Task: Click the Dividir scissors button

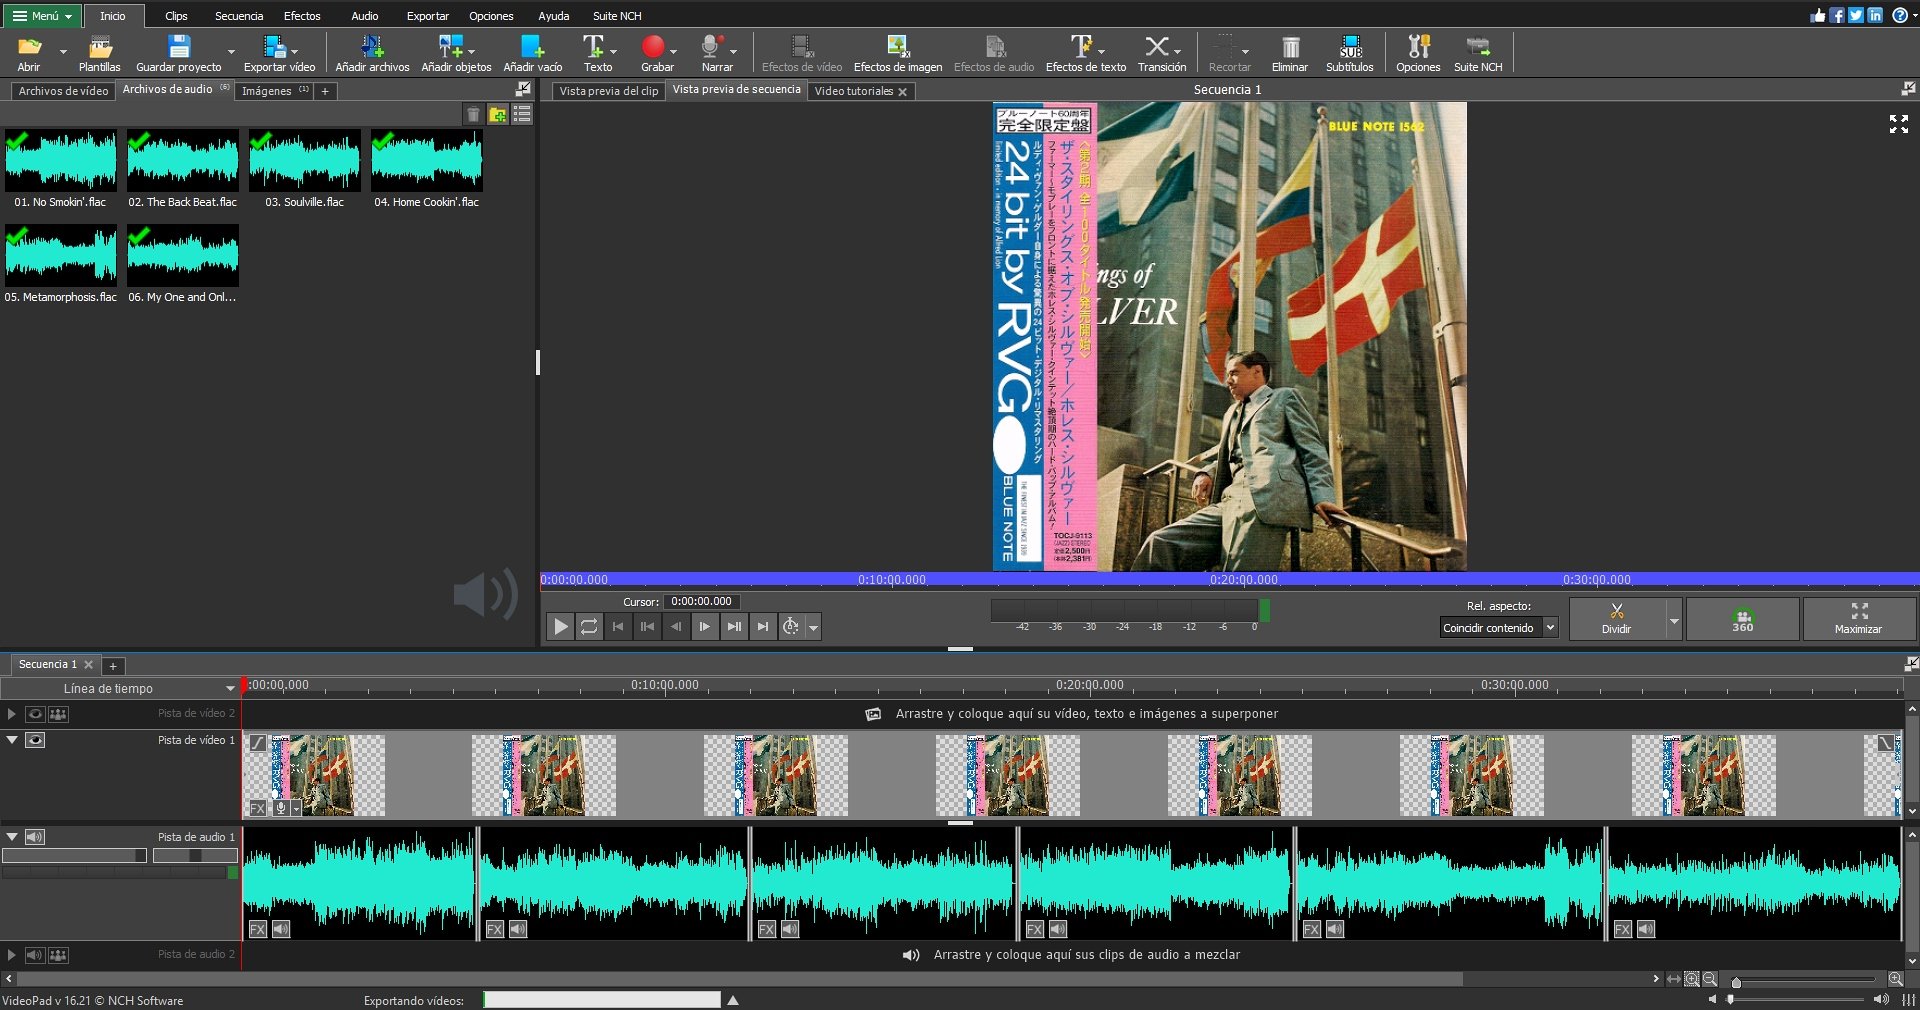Action: 1617,619
